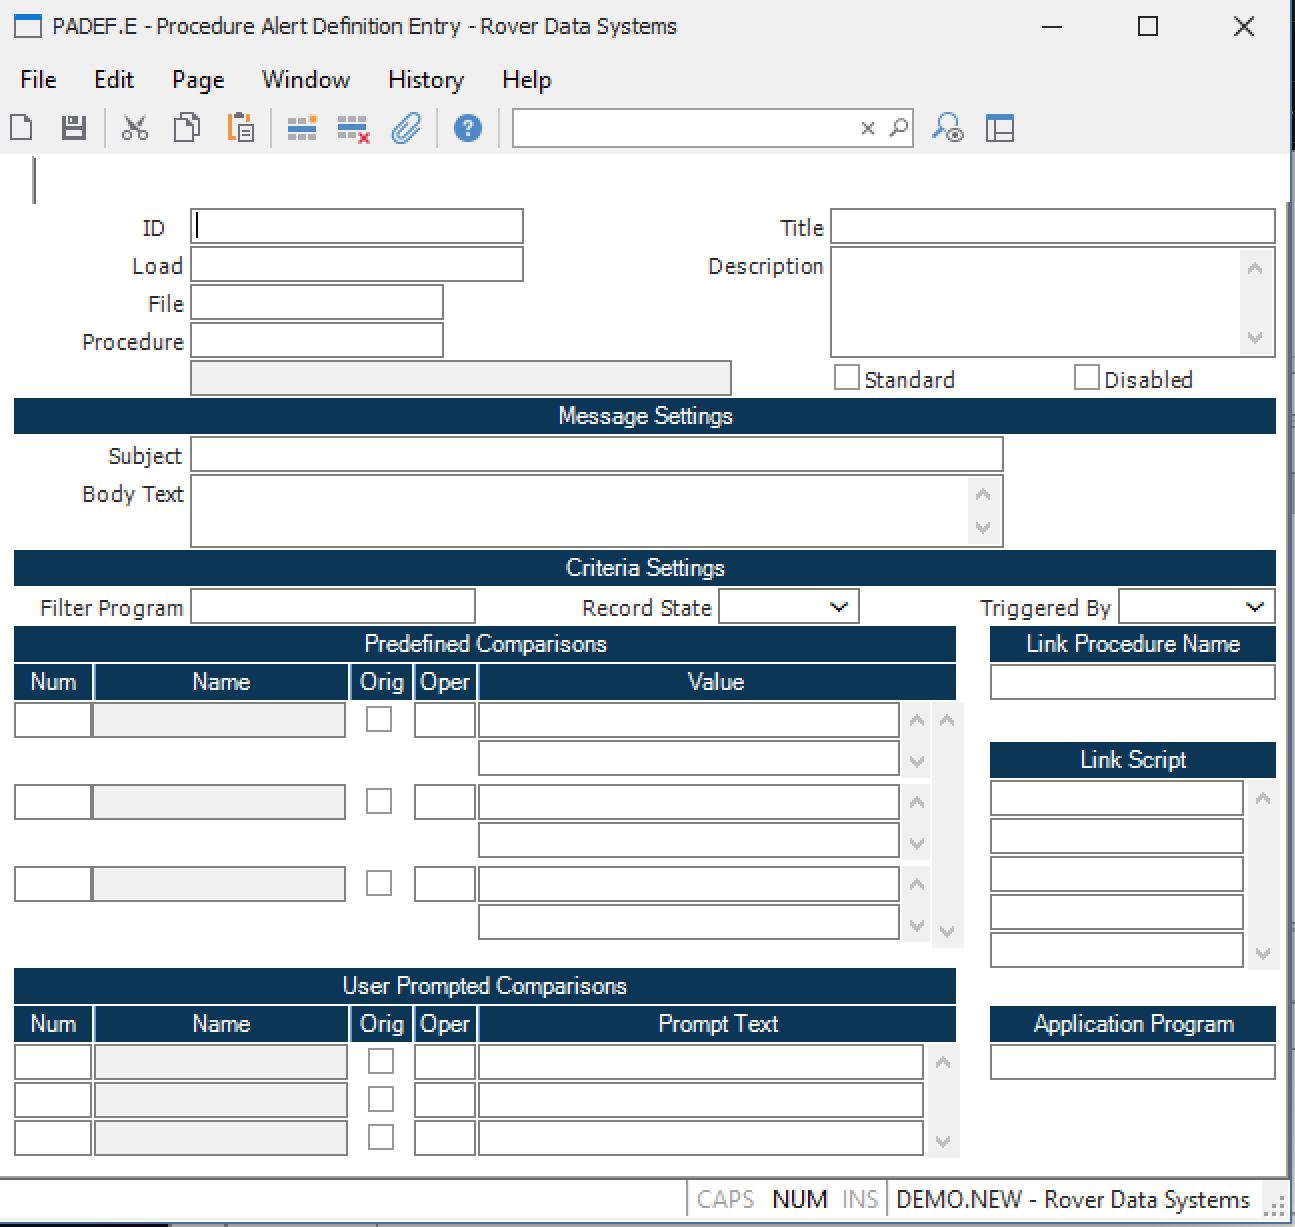Image resolution: width=1295 pixels, height=1227 pixels.
Task: Toggle the Disabled checkbox
Action: coord(1086,378)
